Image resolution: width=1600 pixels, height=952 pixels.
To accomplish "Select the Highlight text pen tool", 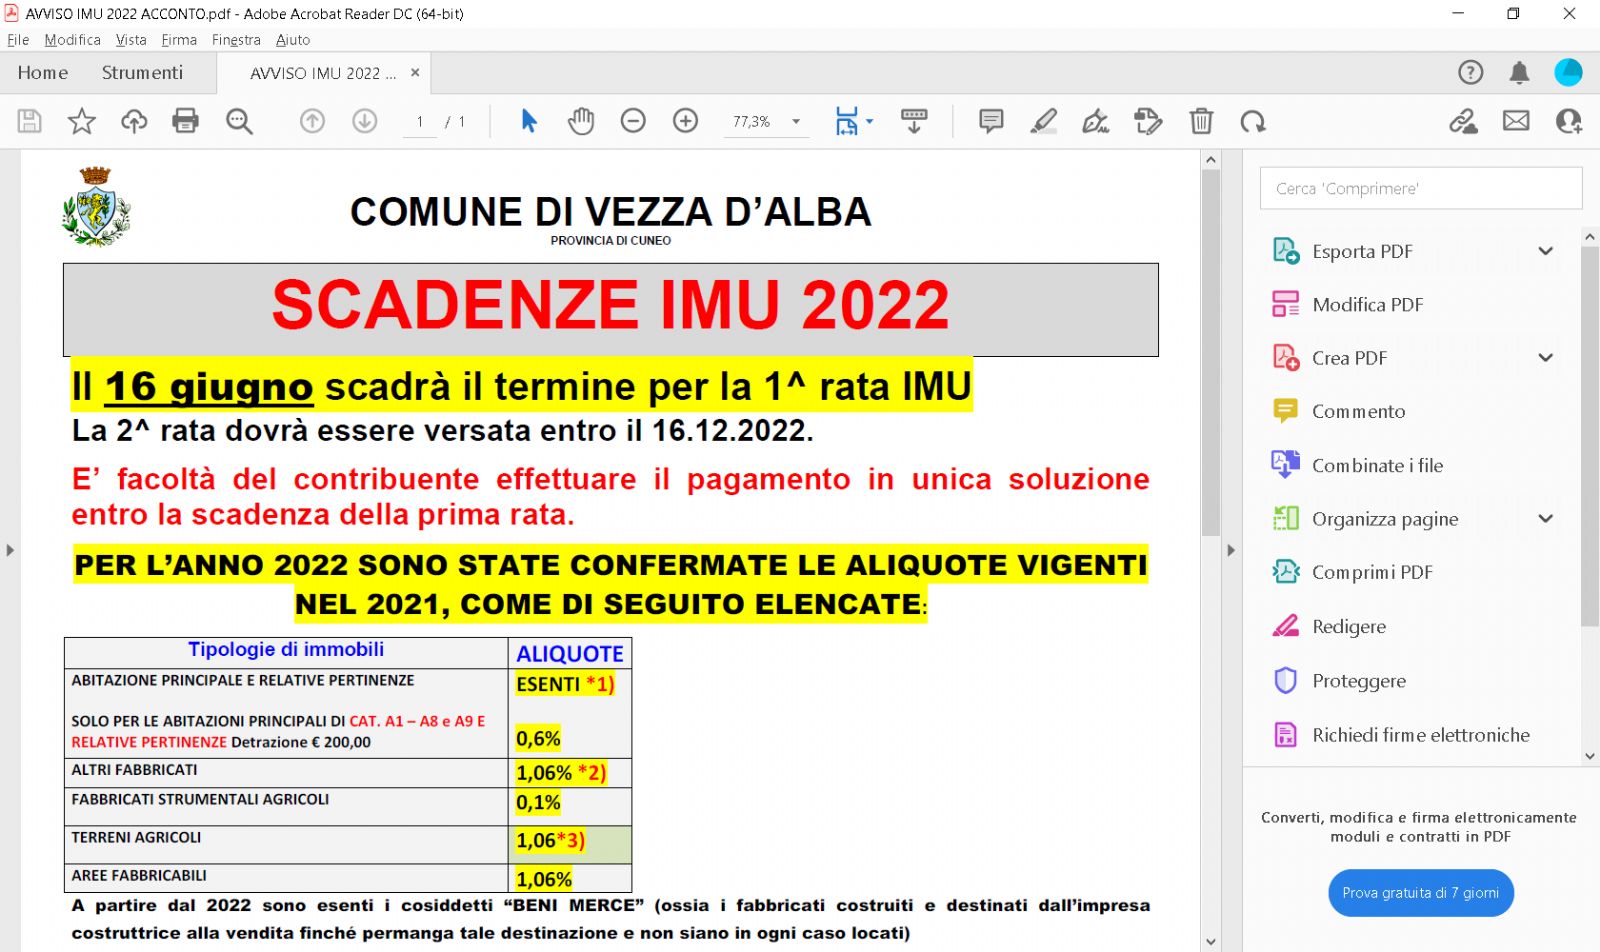I will point(1043,121).
